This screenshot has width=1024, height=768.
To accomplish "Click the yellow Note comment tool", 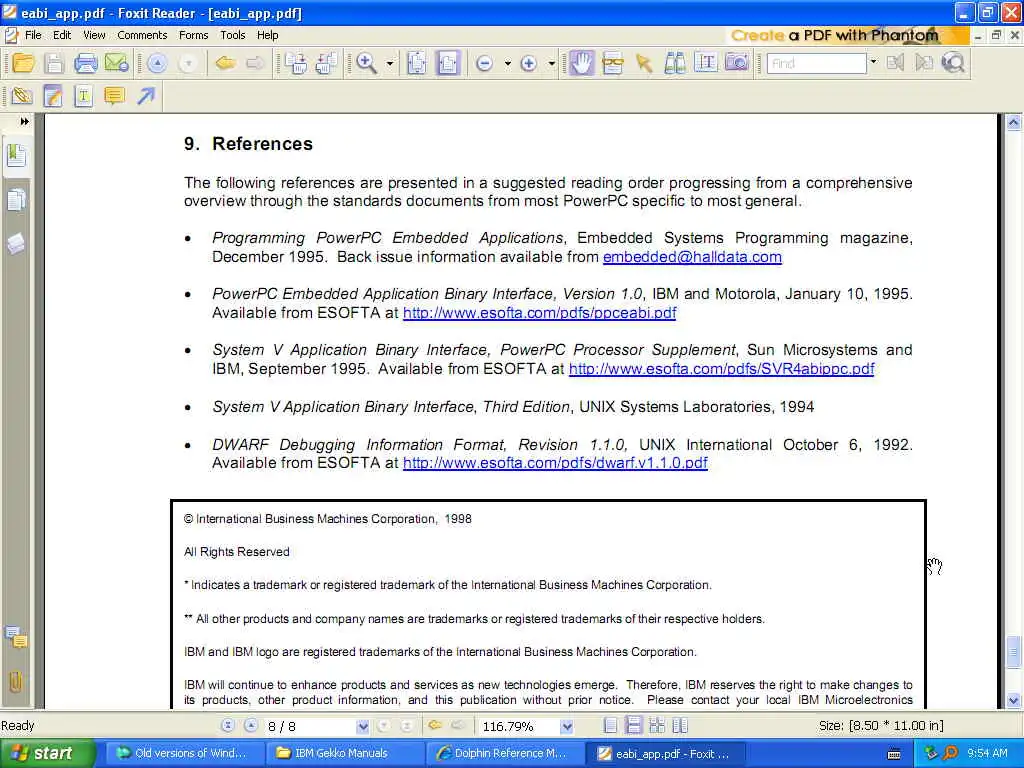I will [x=114, y=97].
